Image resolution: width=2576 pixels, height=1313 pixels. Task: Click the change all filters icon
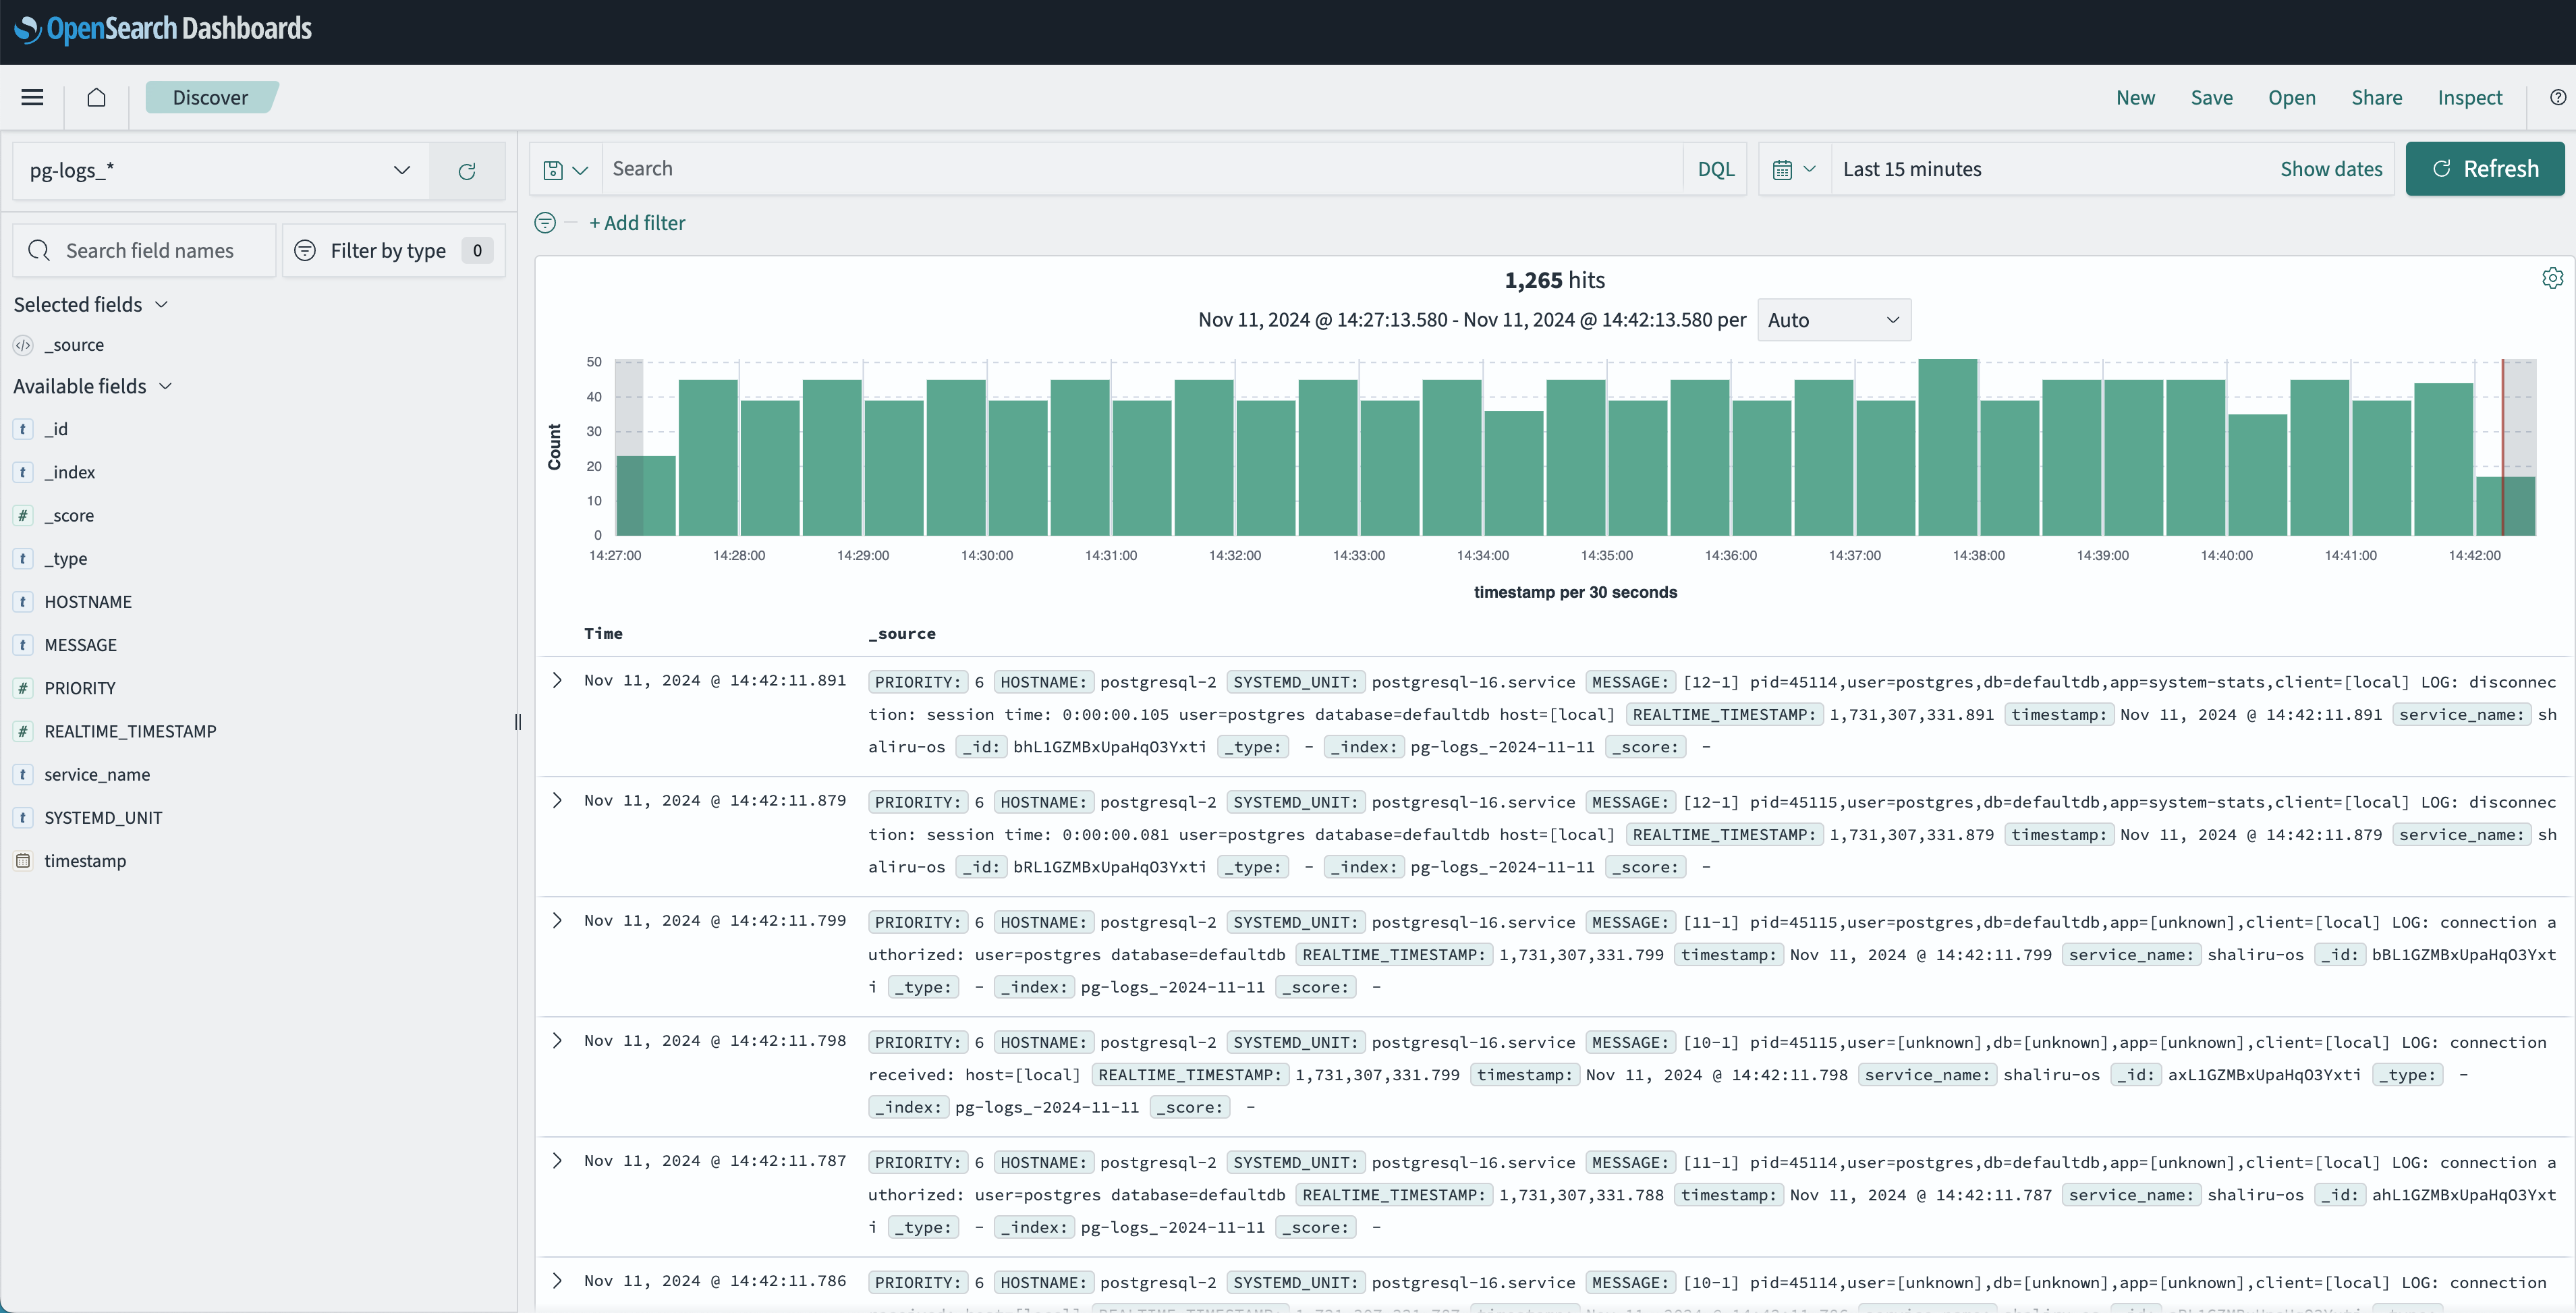[x=545, y=223]
